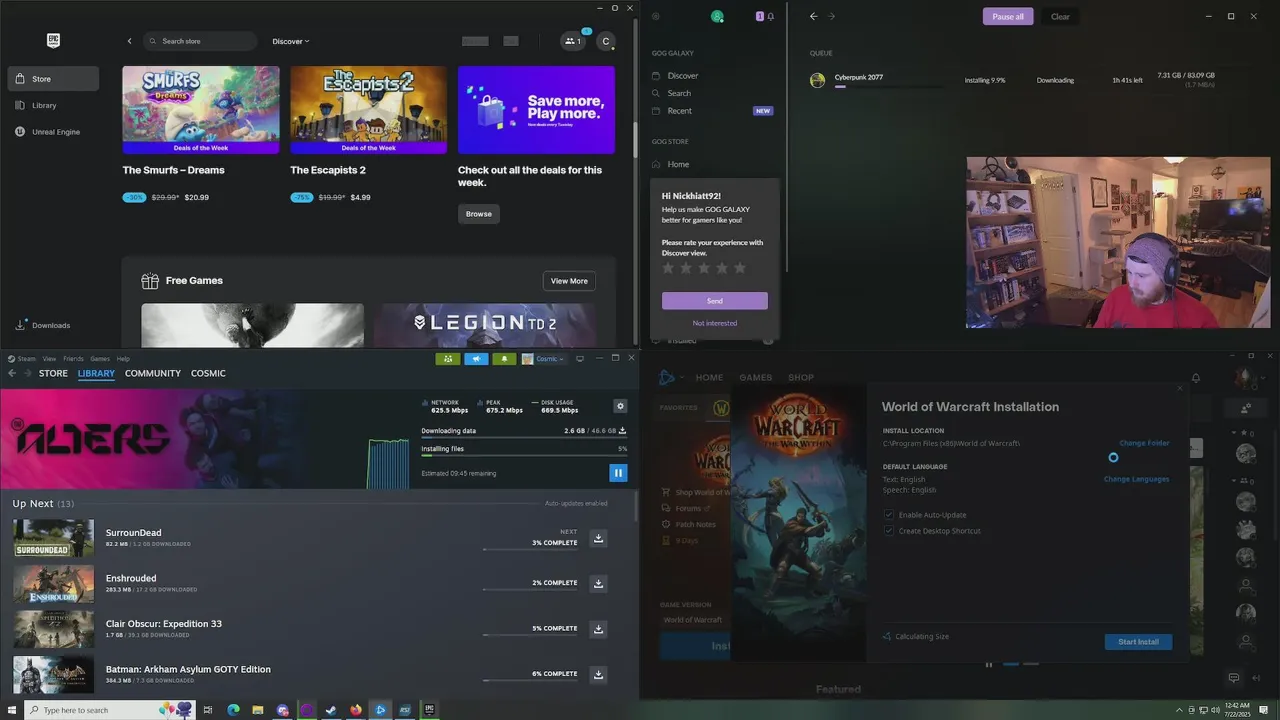
Task: Open Battle.net HOME tab
Action: pos(709,378)
